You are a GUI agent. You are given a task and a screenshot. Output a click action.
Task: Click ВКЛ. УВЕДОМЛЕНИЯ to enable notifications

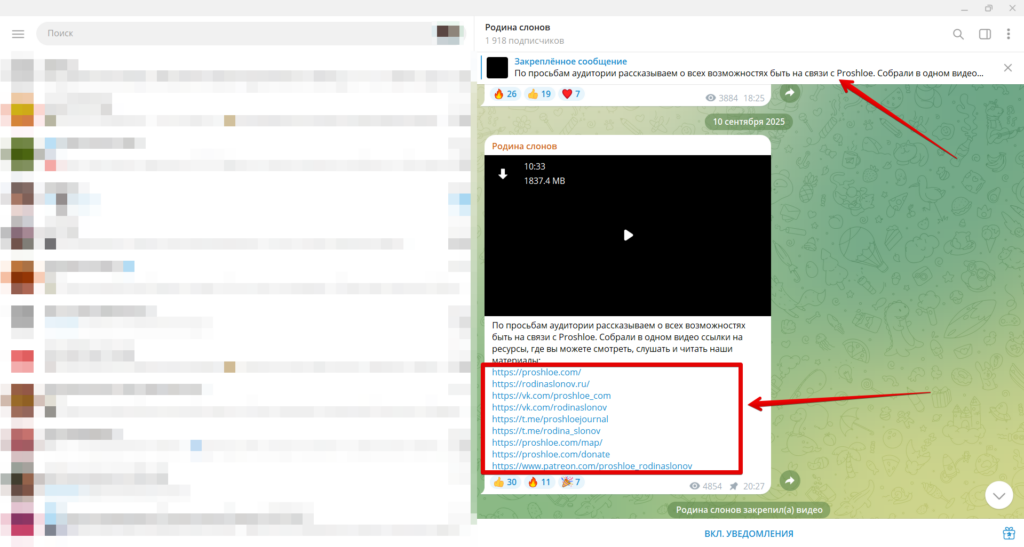pos(748,533)
